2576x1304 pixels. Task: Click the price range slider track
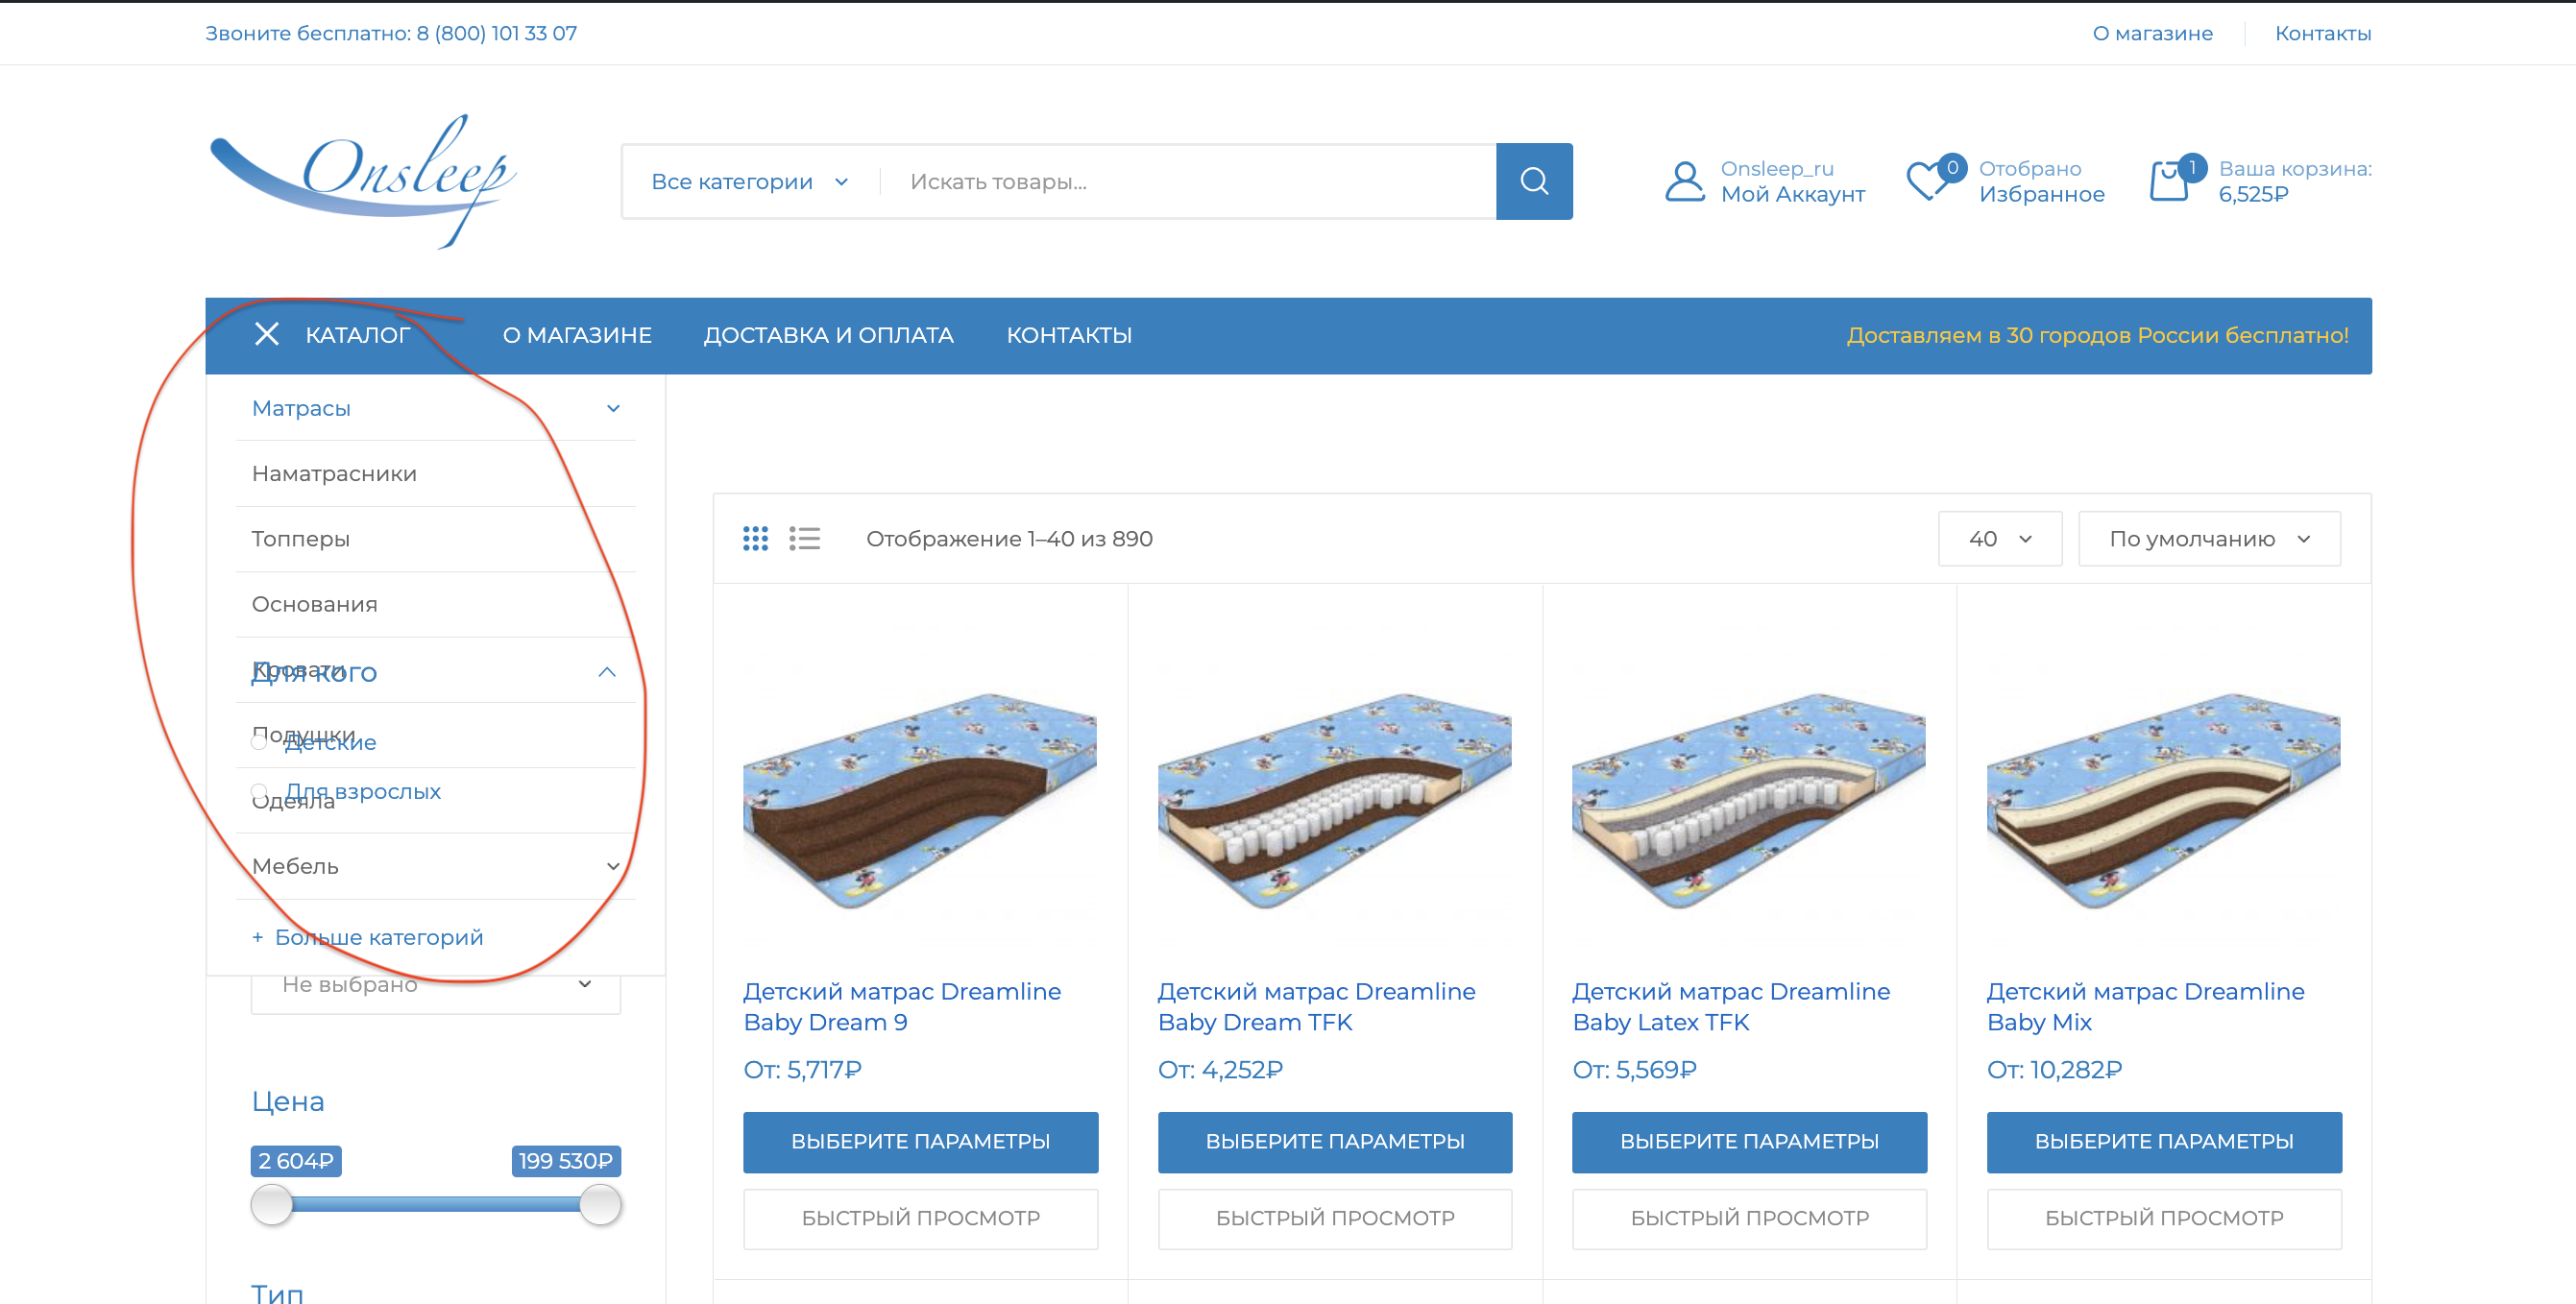[436, 1204]
